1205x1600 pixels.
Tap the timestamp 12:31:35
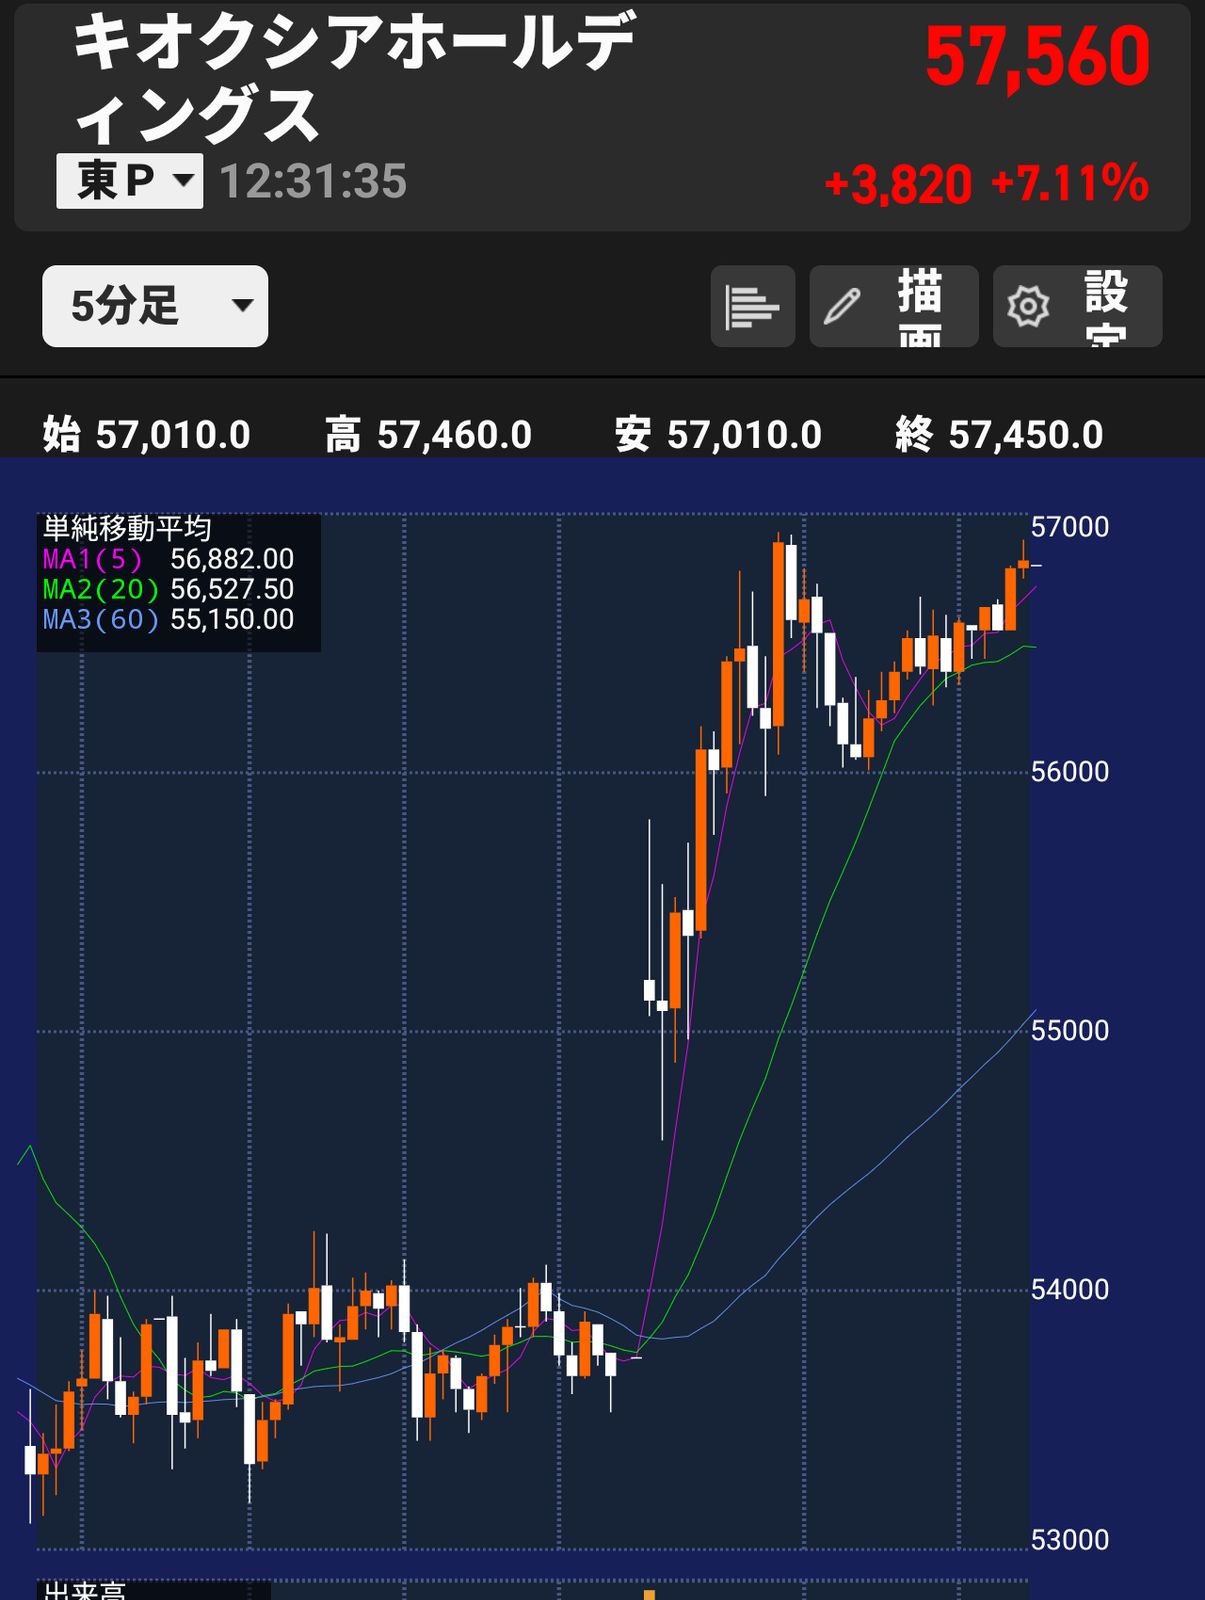point(313,182)
